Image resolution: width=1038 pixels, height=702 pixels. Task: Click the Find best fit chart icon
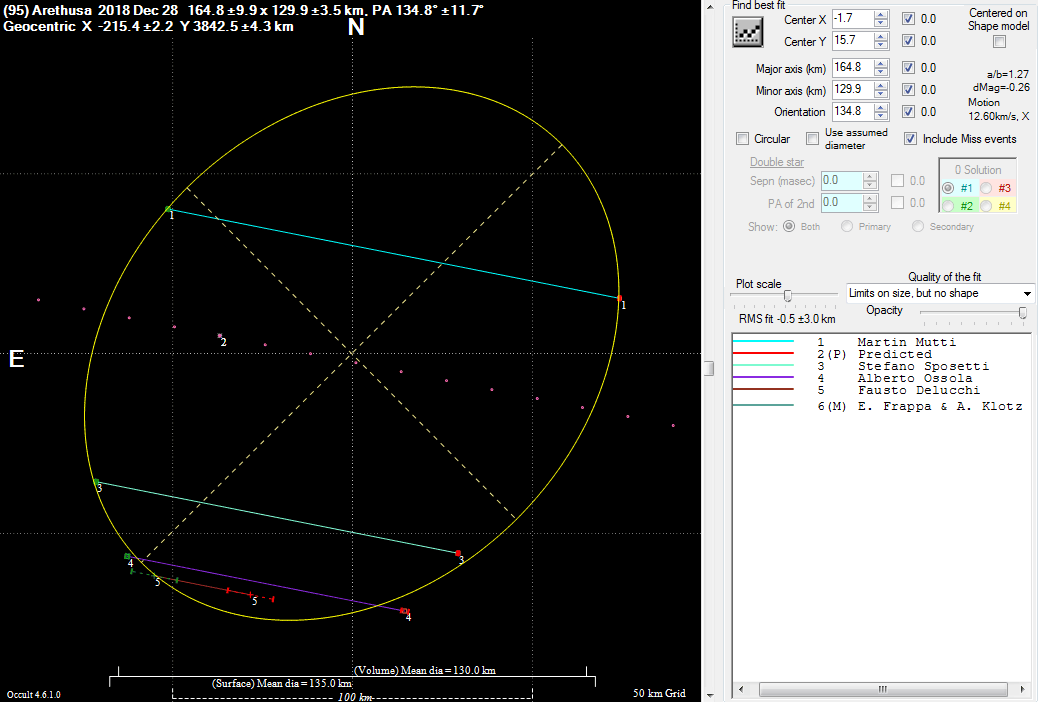pos(747,31)
